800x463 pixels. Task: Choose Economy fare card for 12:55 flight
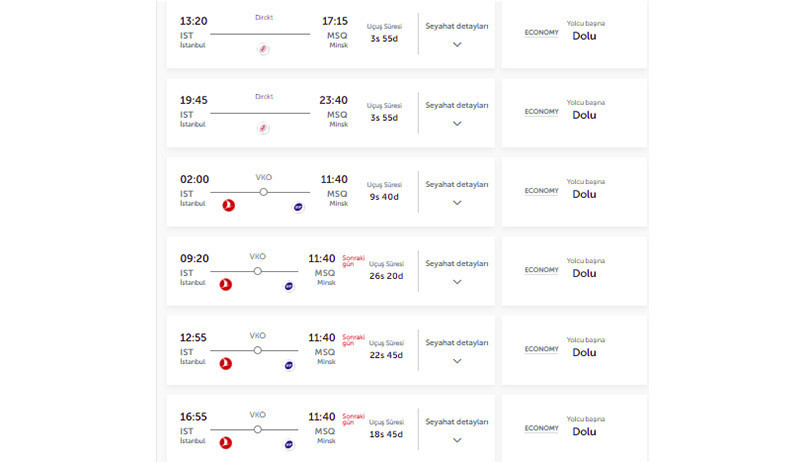[x=574, y=350]
